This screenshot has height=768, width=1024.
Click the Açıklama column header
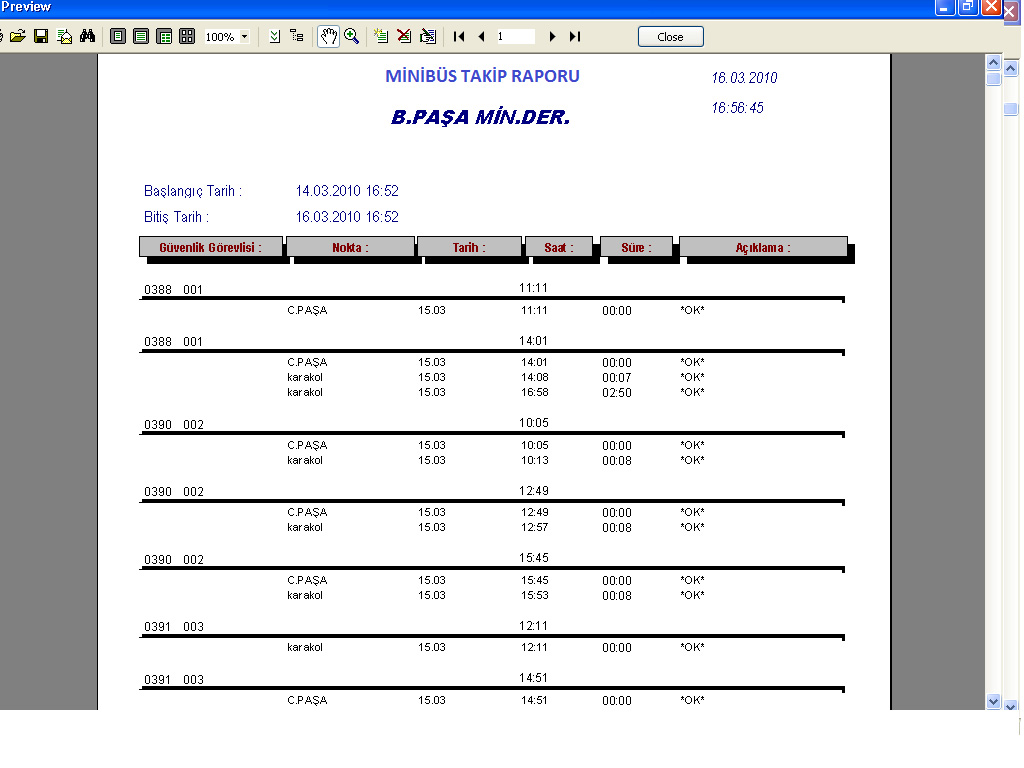click(763, 247)
